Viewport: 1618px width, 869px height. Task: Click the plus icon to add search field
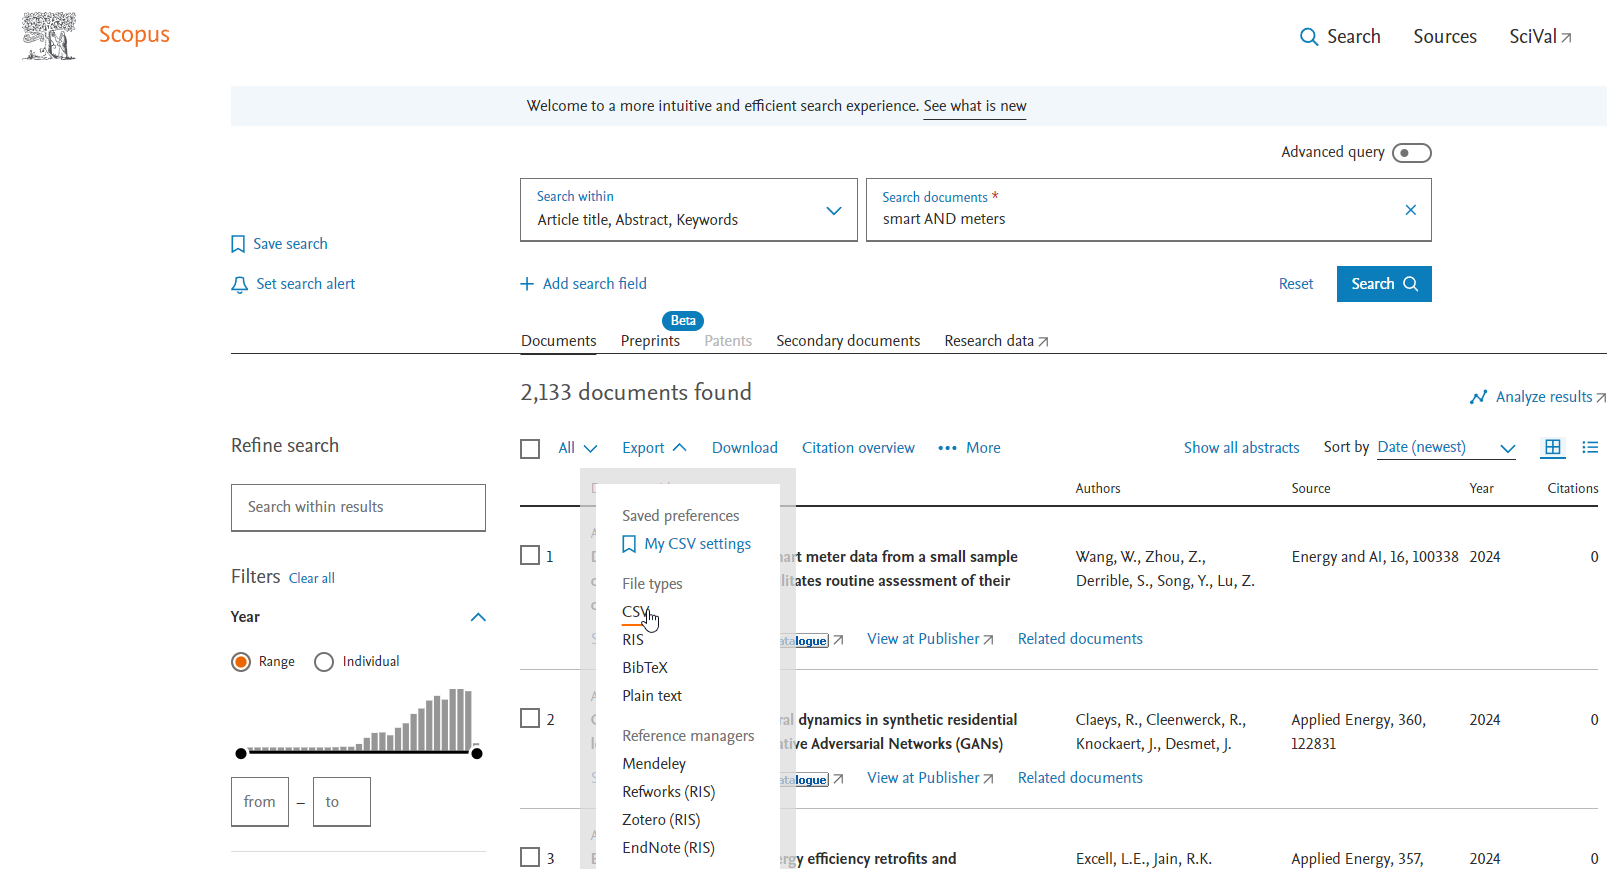pyautogui.click(x=527, y=284)
